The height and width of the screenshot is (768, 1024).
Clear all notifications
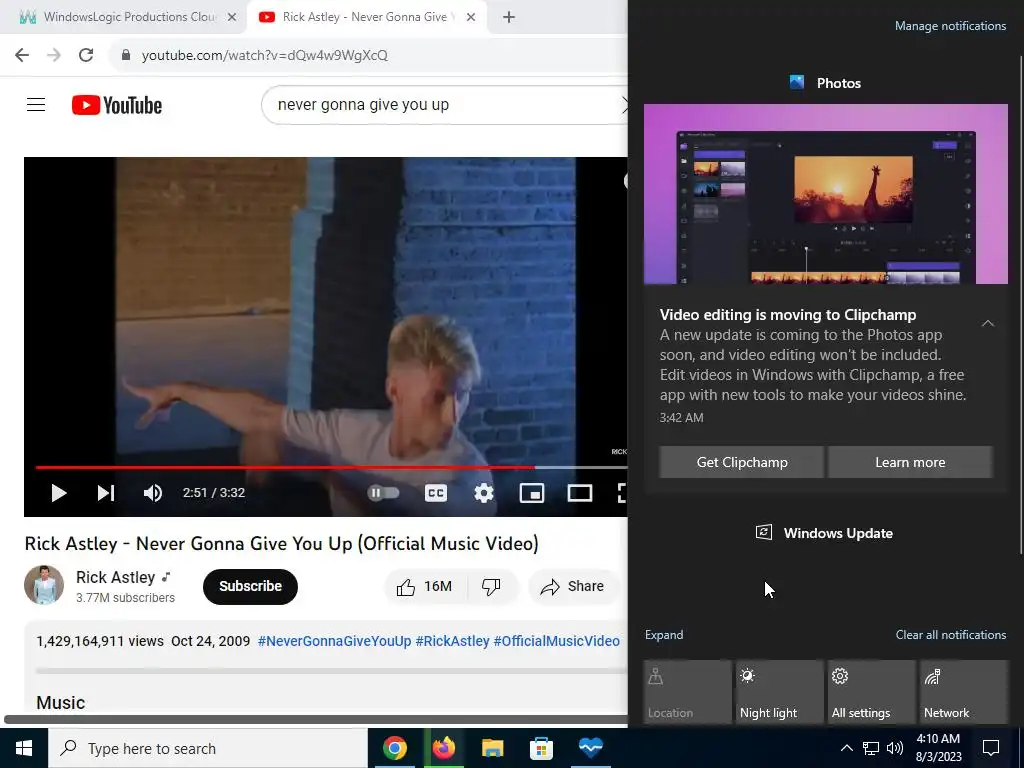tap(951, 635)
